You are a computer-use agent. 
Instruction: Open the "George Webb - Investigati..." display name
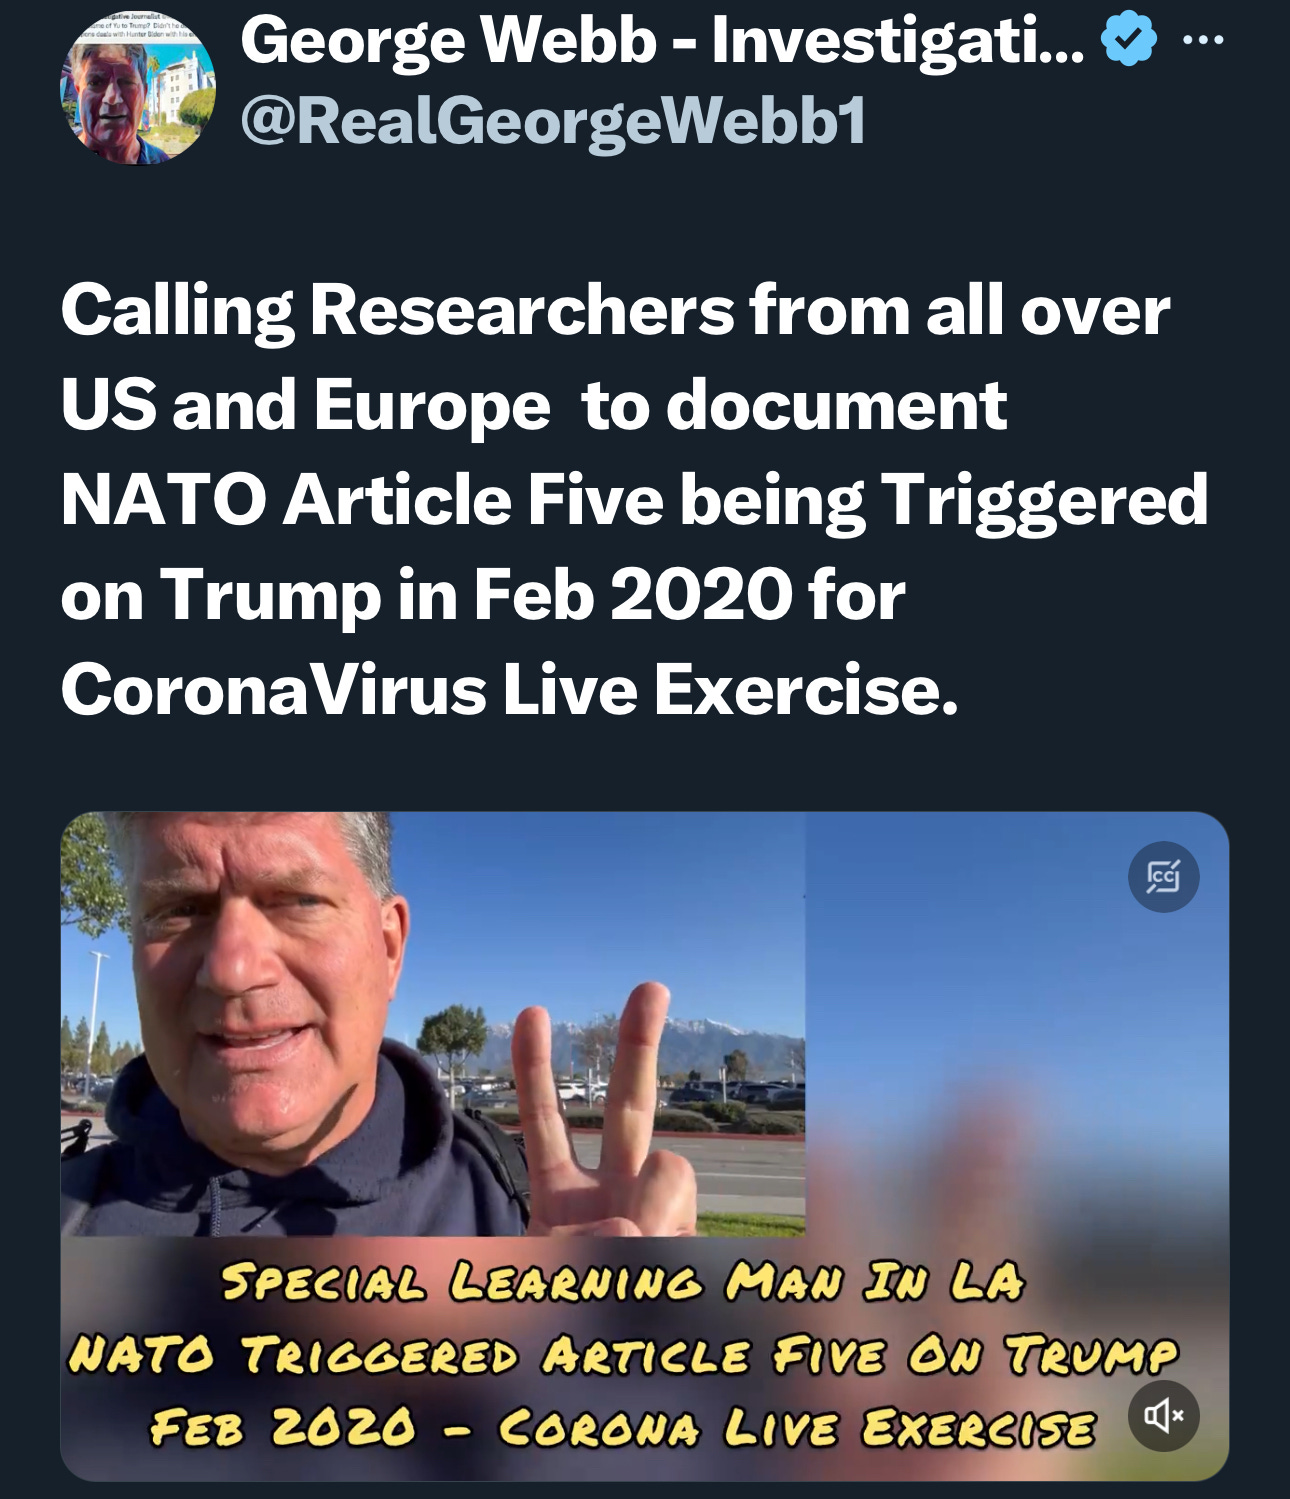(x=662, y=42)
